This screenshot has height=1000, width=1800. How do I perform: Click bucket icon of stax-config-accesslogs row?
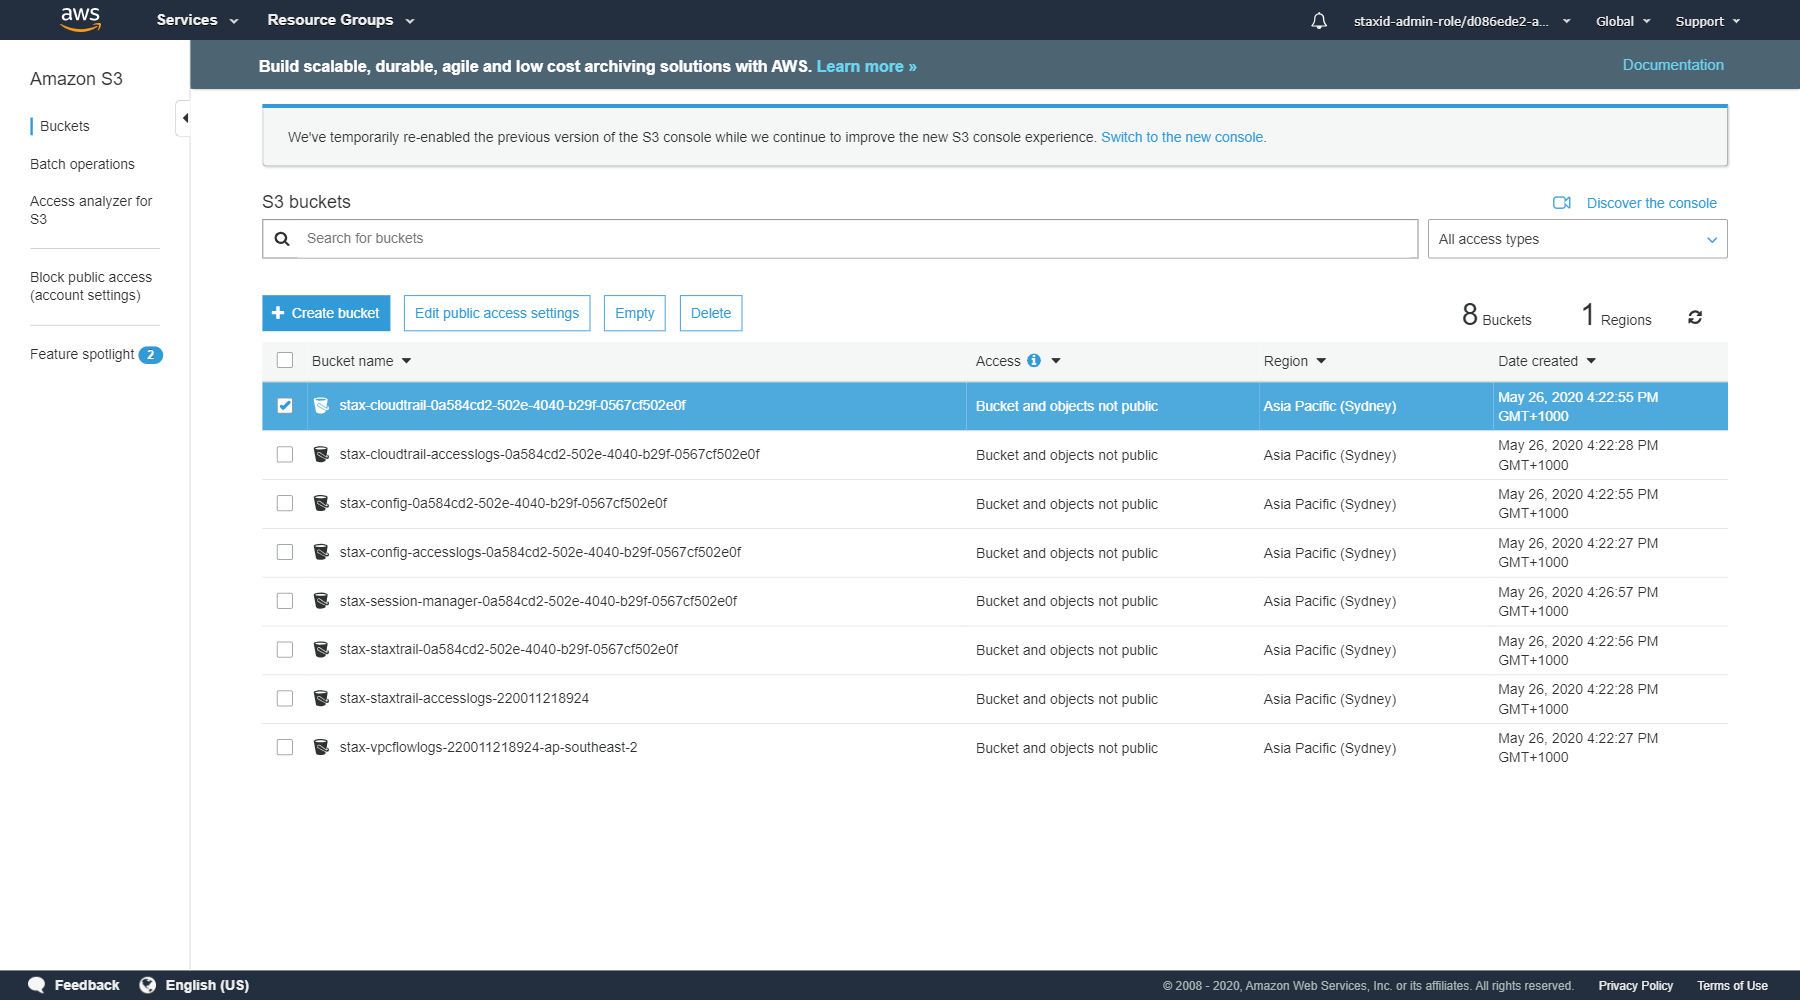[x=321, y=552]
